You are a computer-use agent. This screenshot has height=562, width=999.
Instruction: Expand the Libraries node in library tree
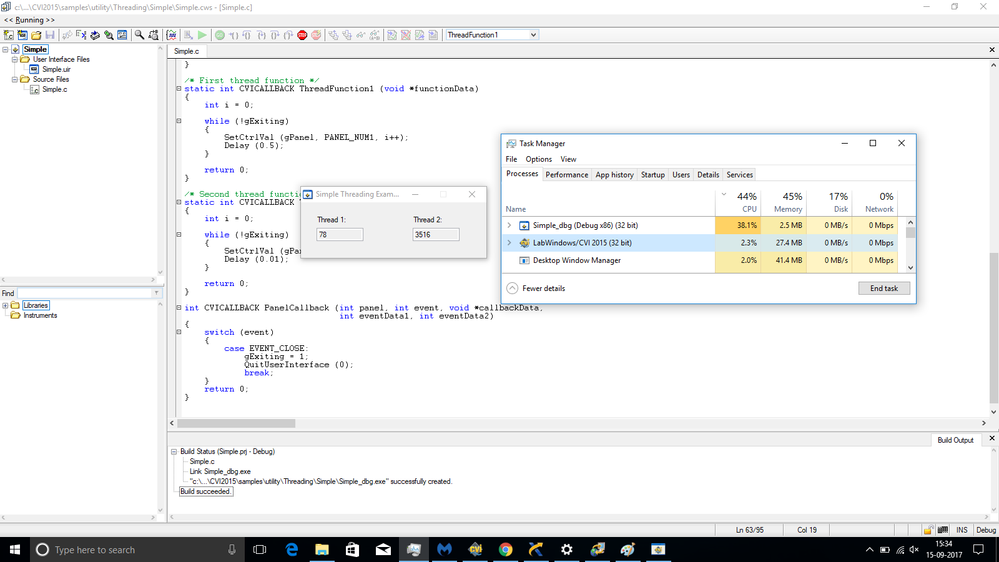coord(6,306)
